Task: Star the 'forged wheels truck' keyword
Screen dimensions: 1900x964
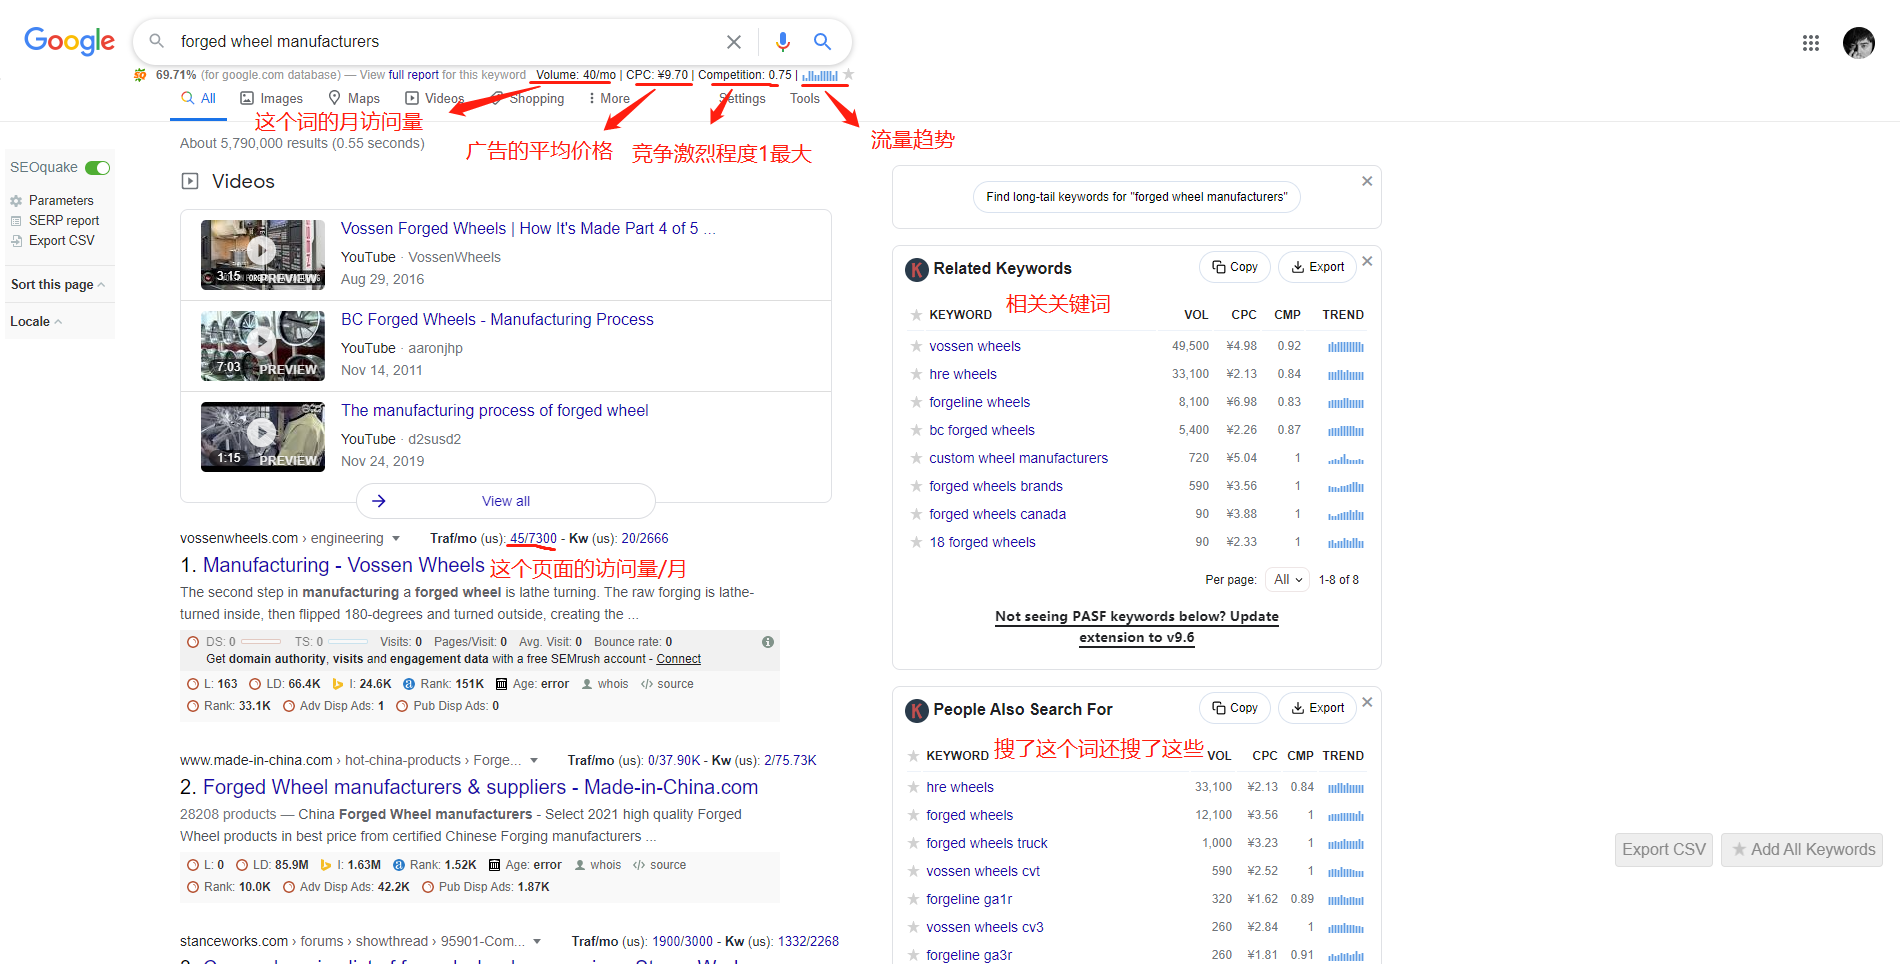Action: [913, 843]
